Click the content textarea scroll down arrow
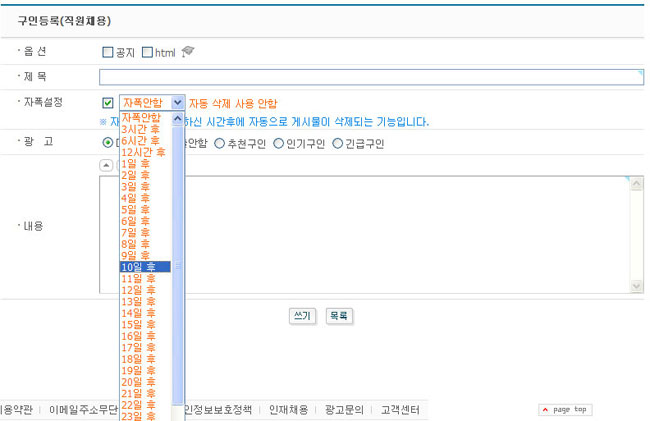Image resolution: width=650 pixels, height=421 pixels. tap(636, 286)
